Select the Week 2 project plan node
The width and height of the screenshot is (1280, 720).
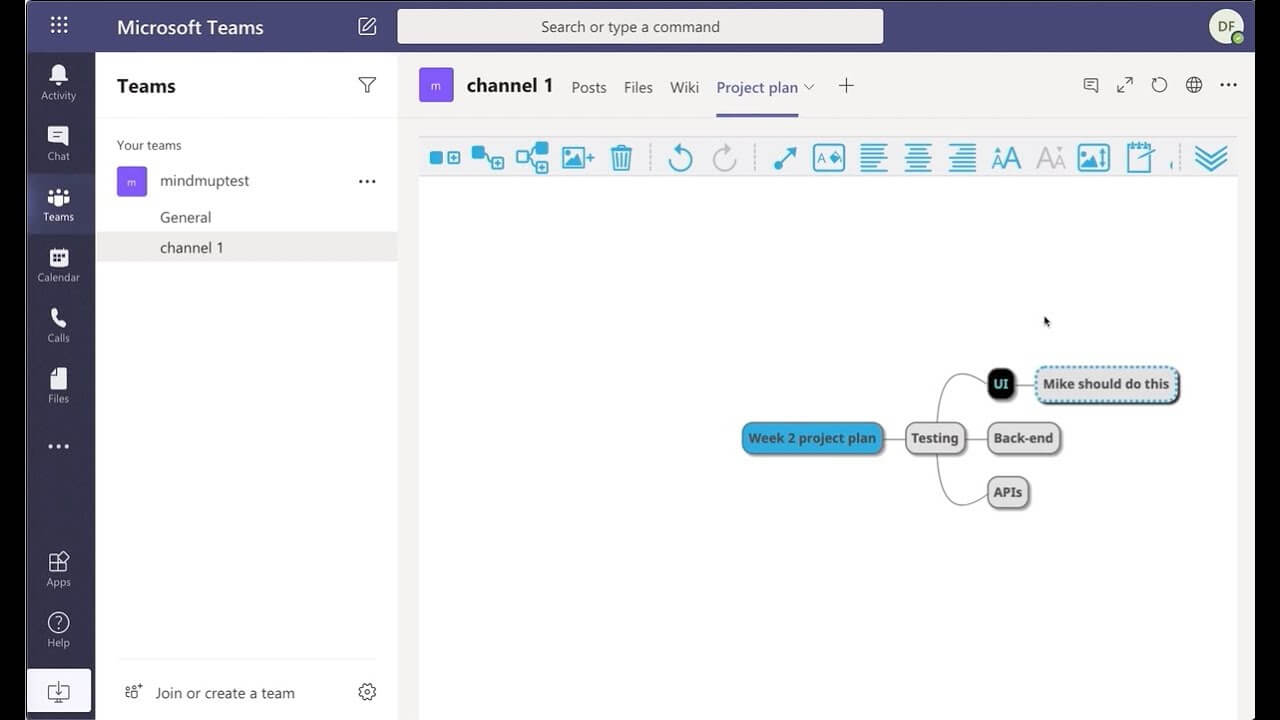point(812,438)
